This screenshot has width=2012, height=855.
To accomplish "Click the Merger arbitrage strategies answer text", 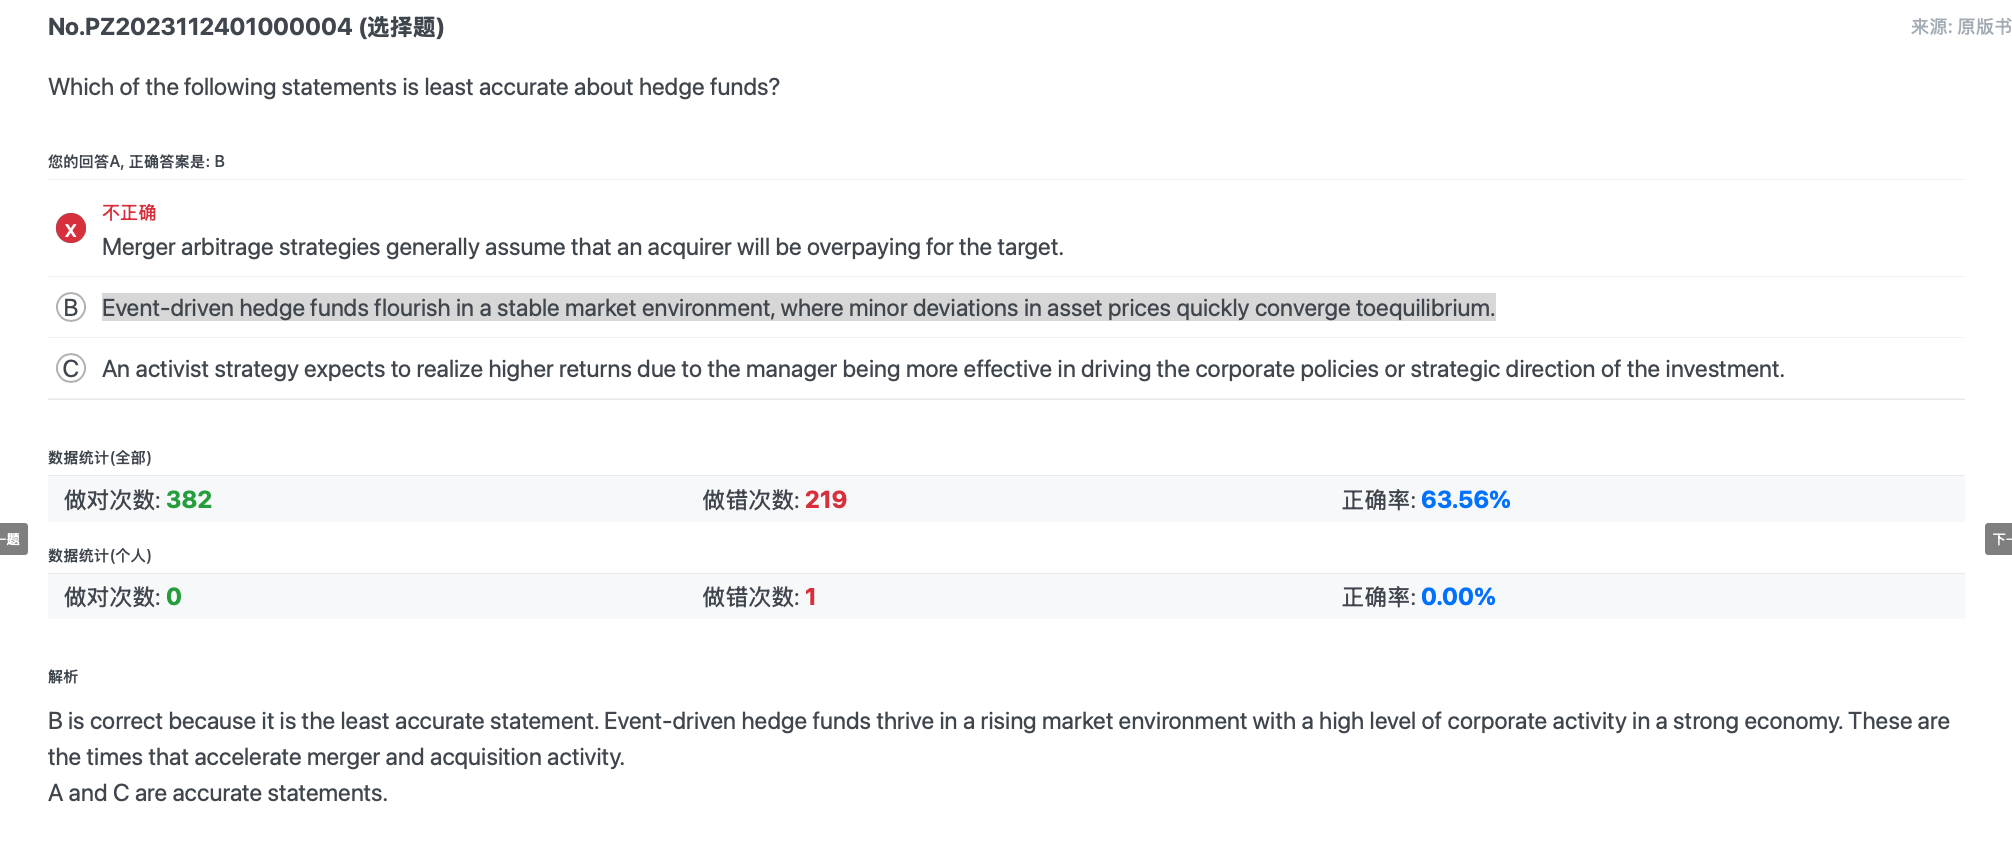I will click(x=582, y=247).
